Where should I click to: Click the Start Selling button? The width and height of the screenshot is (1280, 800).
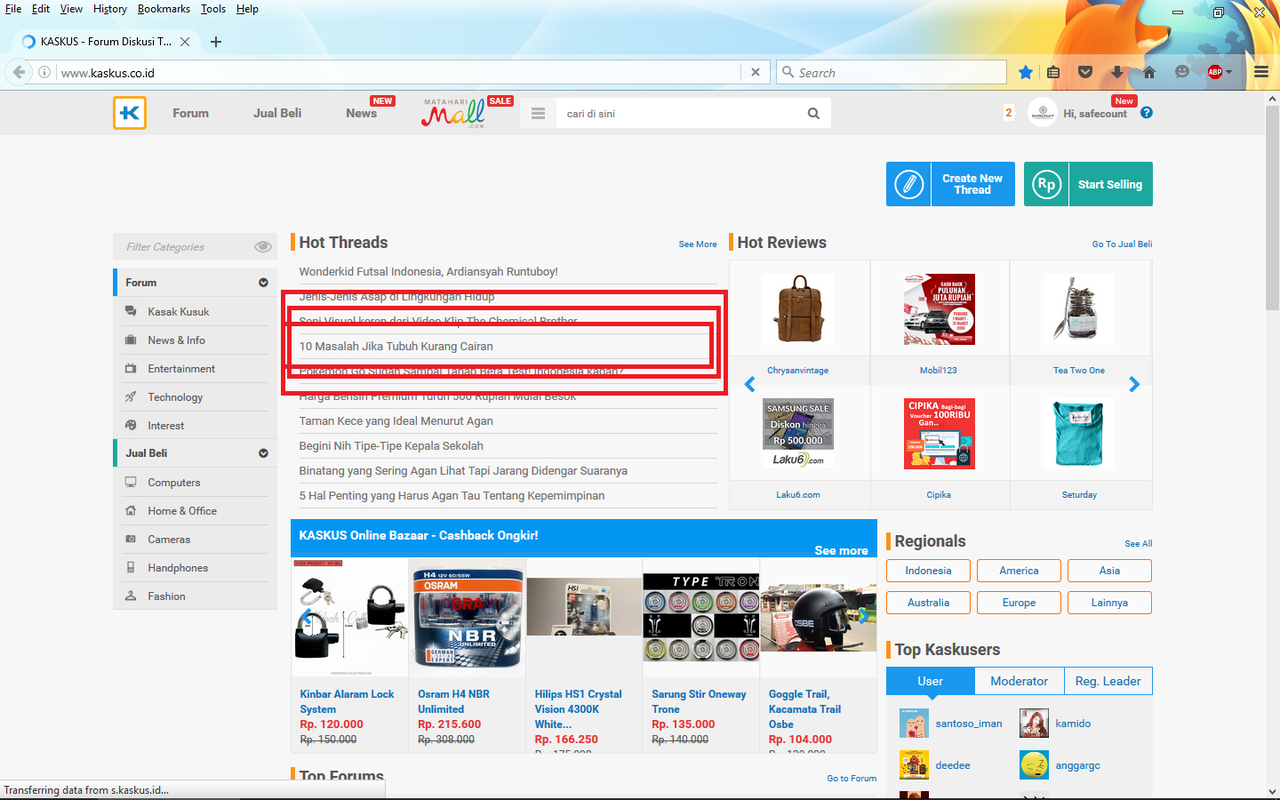click(x=1088, y=184)
